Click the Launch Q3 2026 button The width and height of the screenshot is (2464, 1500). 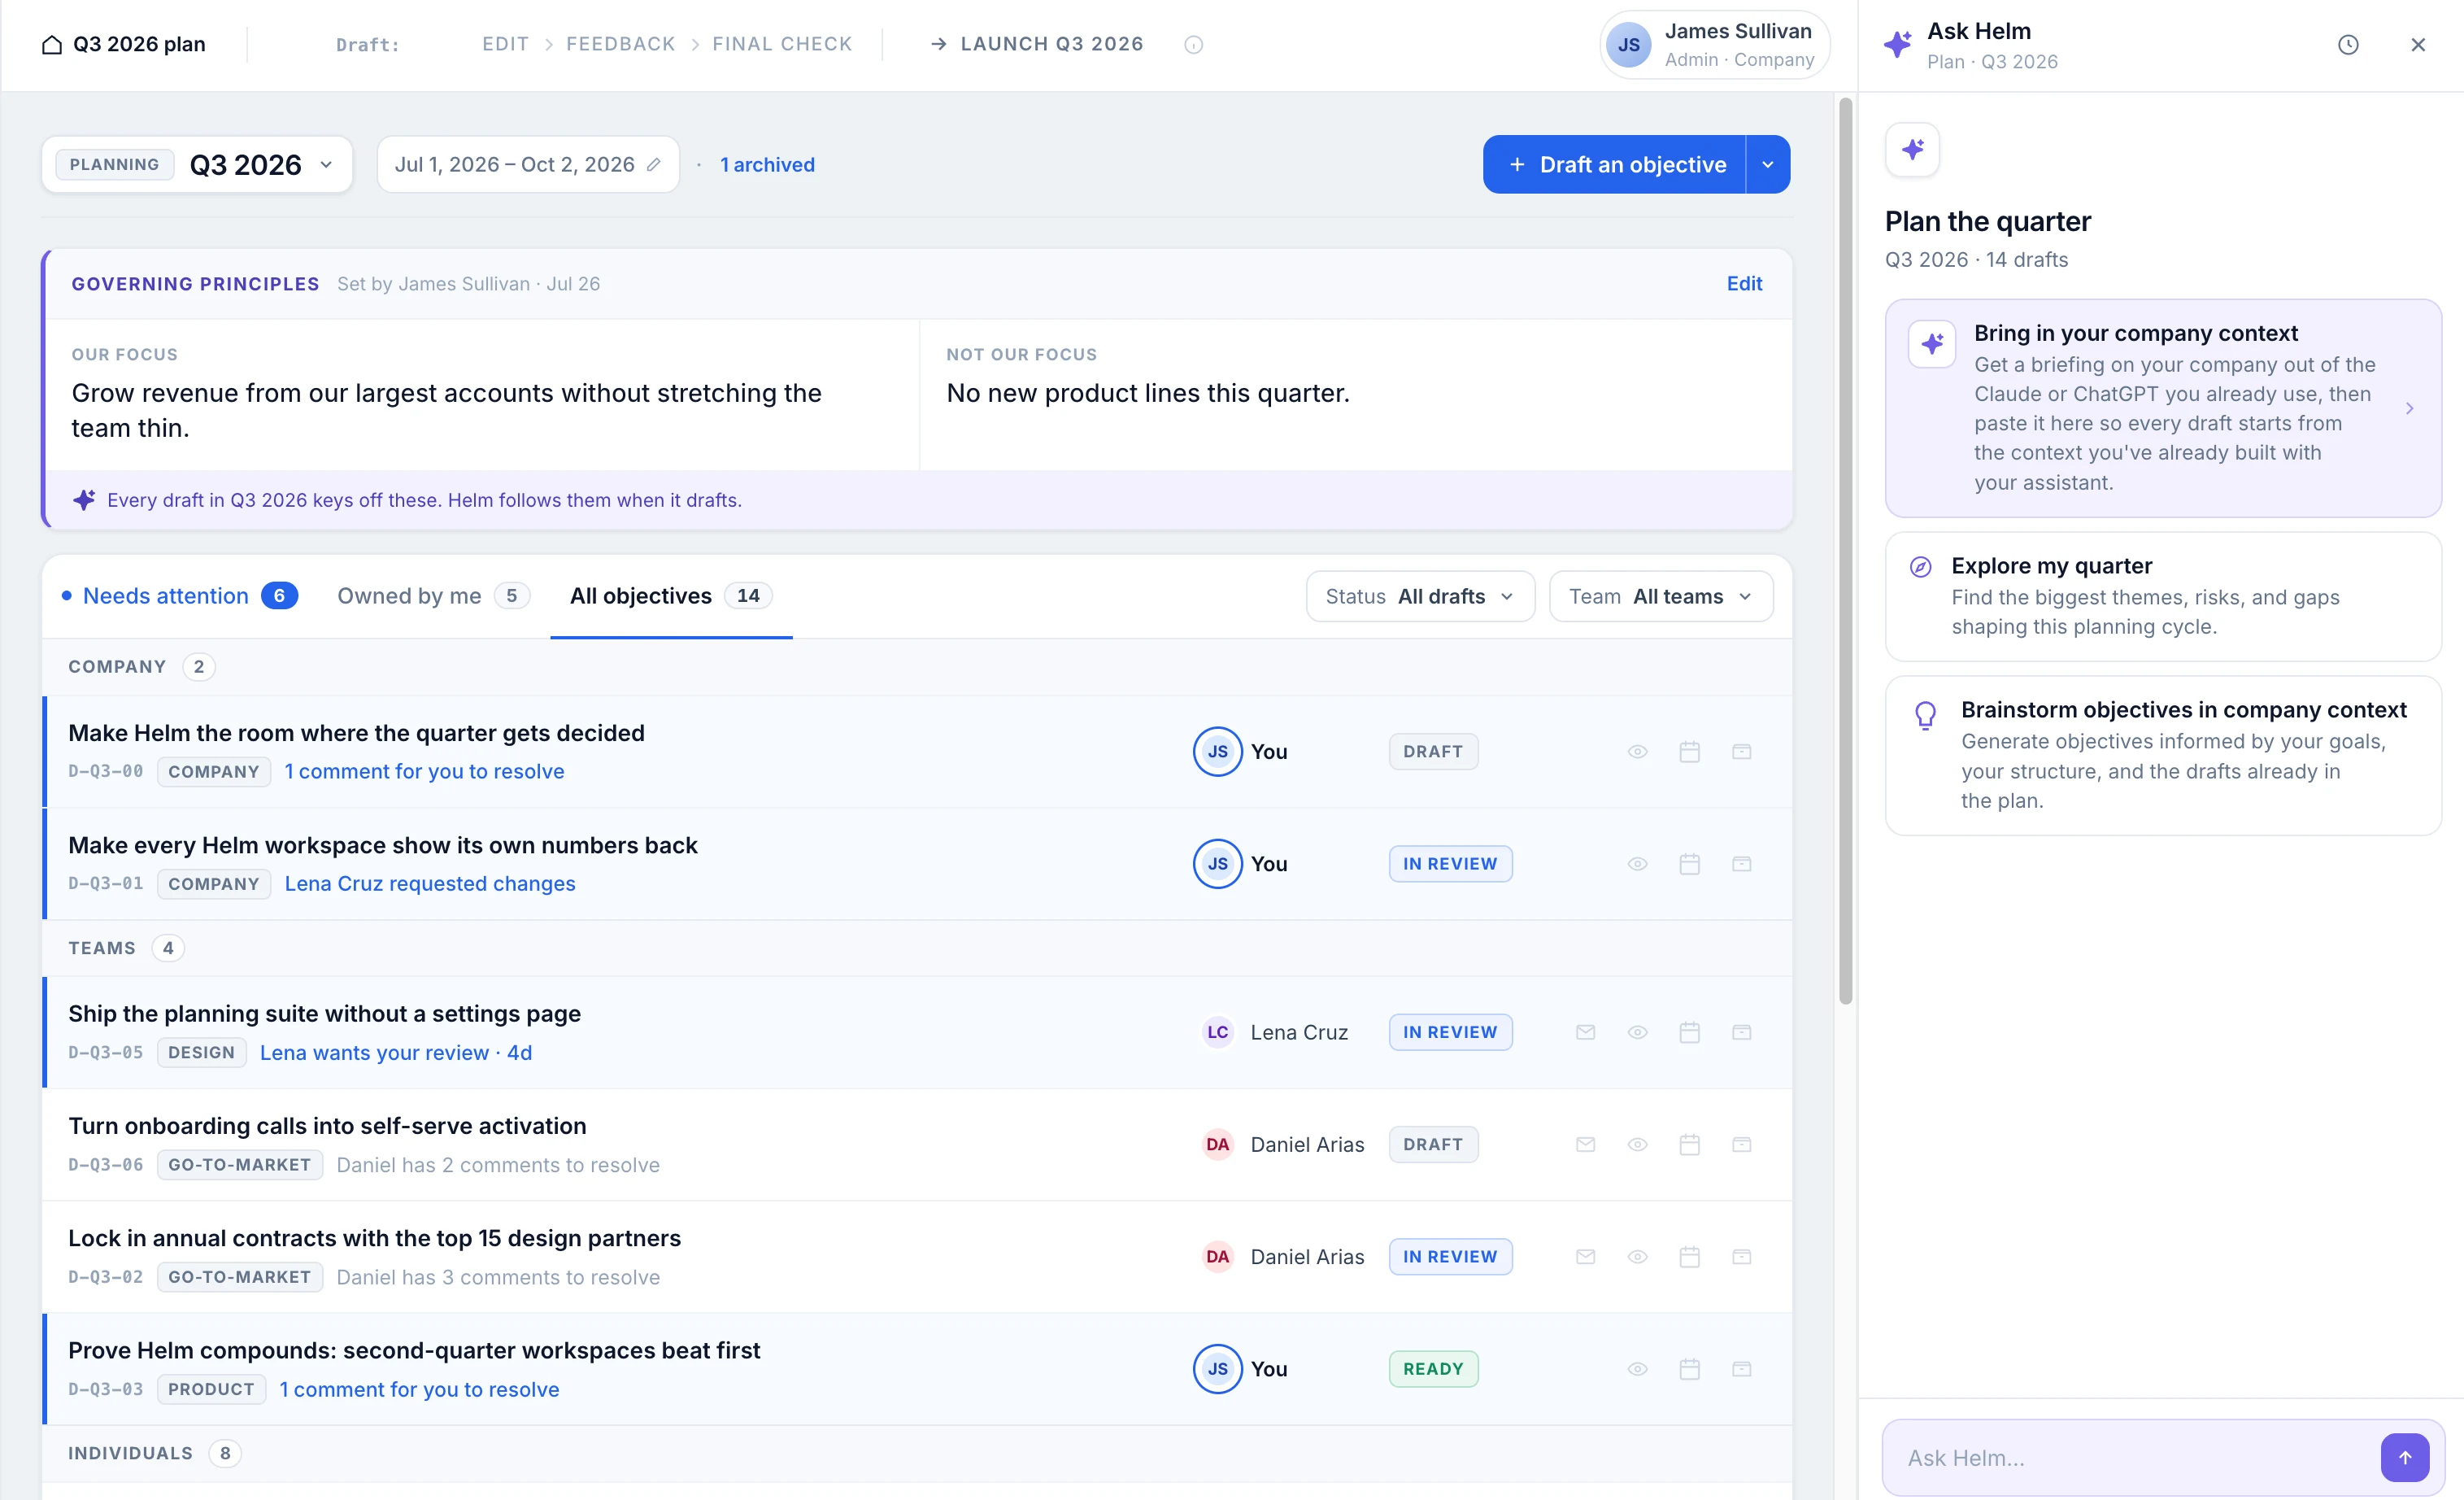tap(1037, 44)
